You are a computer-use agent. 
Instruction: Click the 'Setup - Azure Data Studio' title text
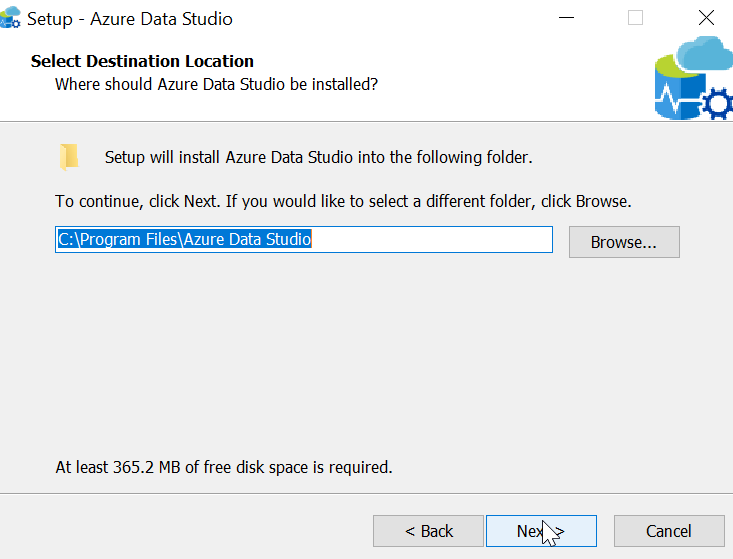130,19
